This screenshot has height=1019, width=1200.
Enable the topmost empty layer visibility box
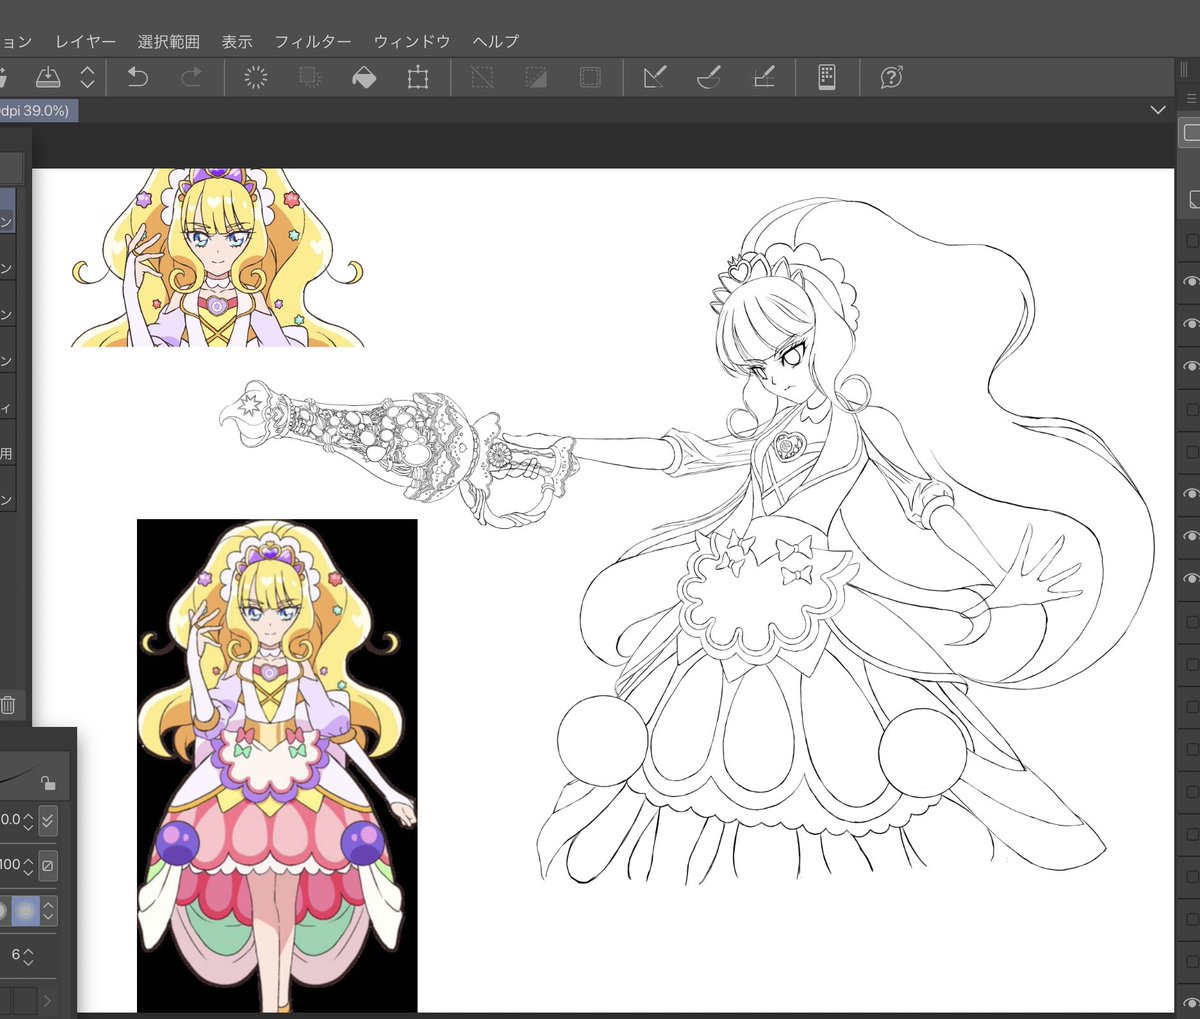1192,240
